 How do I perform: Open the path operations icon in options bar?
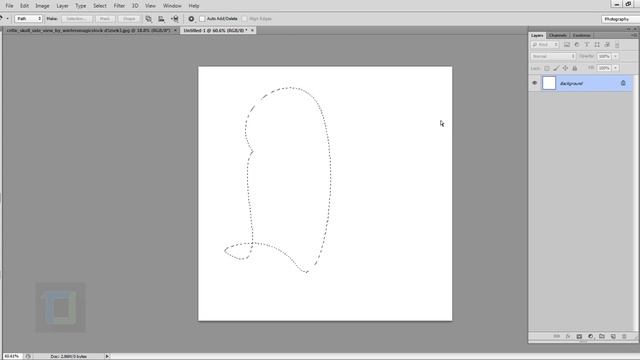point(149,19)
